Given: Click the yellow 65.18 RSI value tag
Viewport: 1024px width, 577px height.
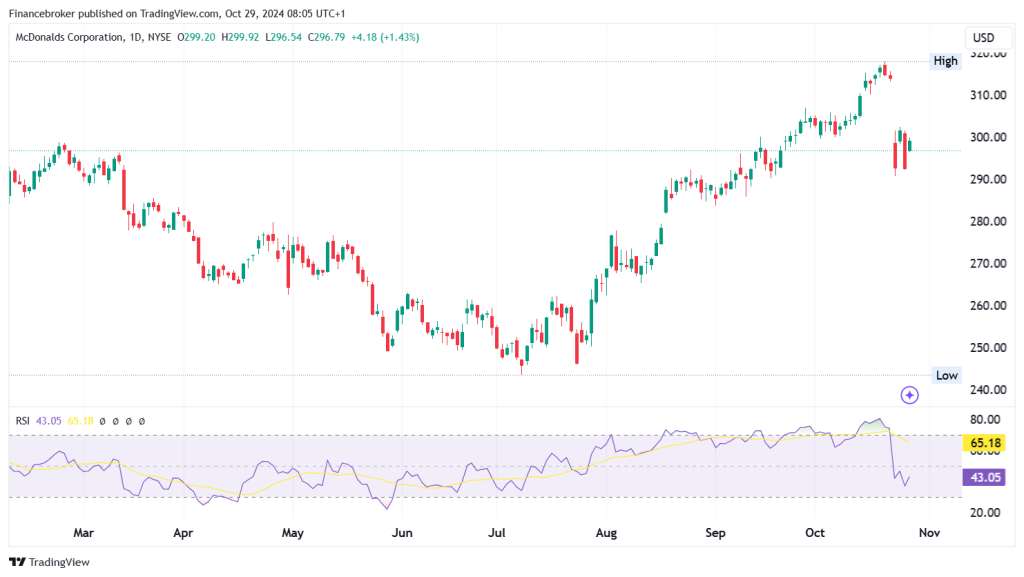Looking at the screenshot, I should (985, 443).
